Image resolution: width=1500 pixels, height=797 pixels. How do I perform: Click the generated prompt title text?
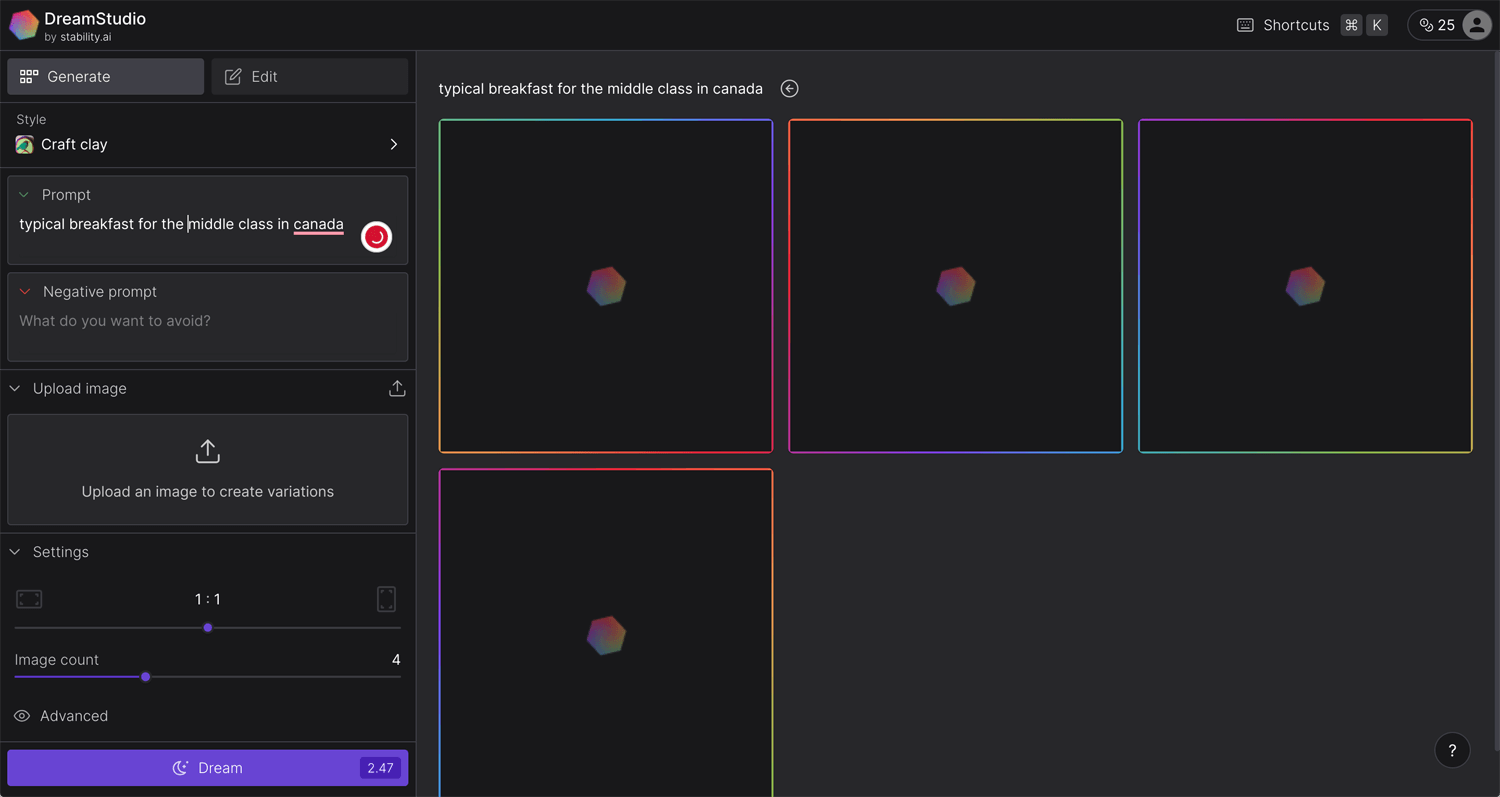pos(601,89)
